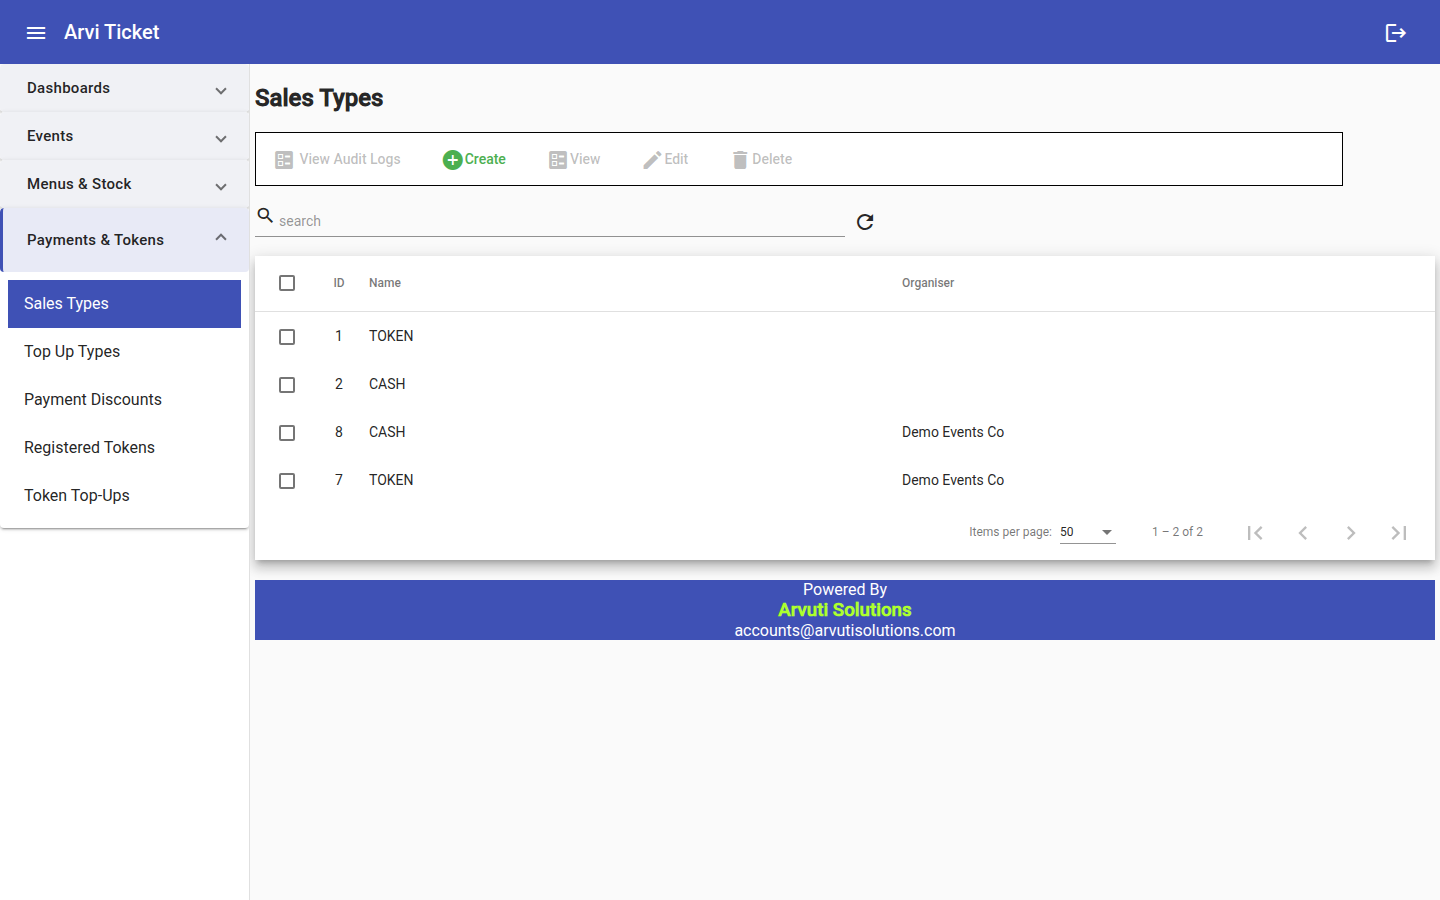Check the row with ID 7 TOKEN
Image resolution: width=1440 pixels, height=900 pixels.
coord(287,481)
